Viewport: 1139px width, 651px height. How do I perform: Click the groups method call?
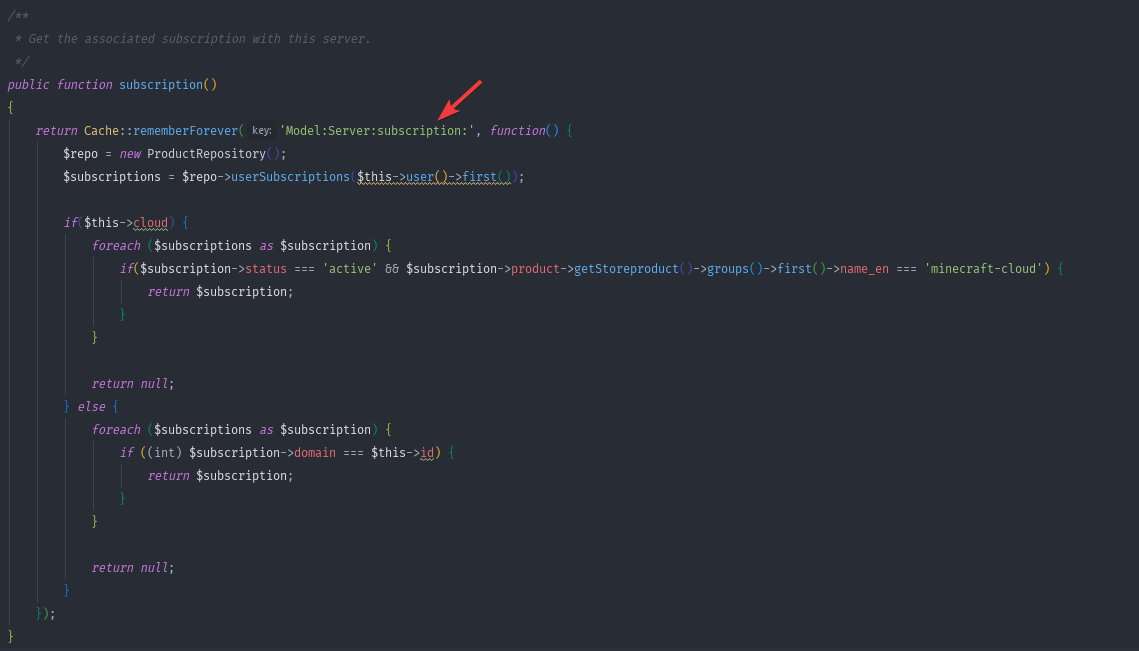[x=727, y=269]
